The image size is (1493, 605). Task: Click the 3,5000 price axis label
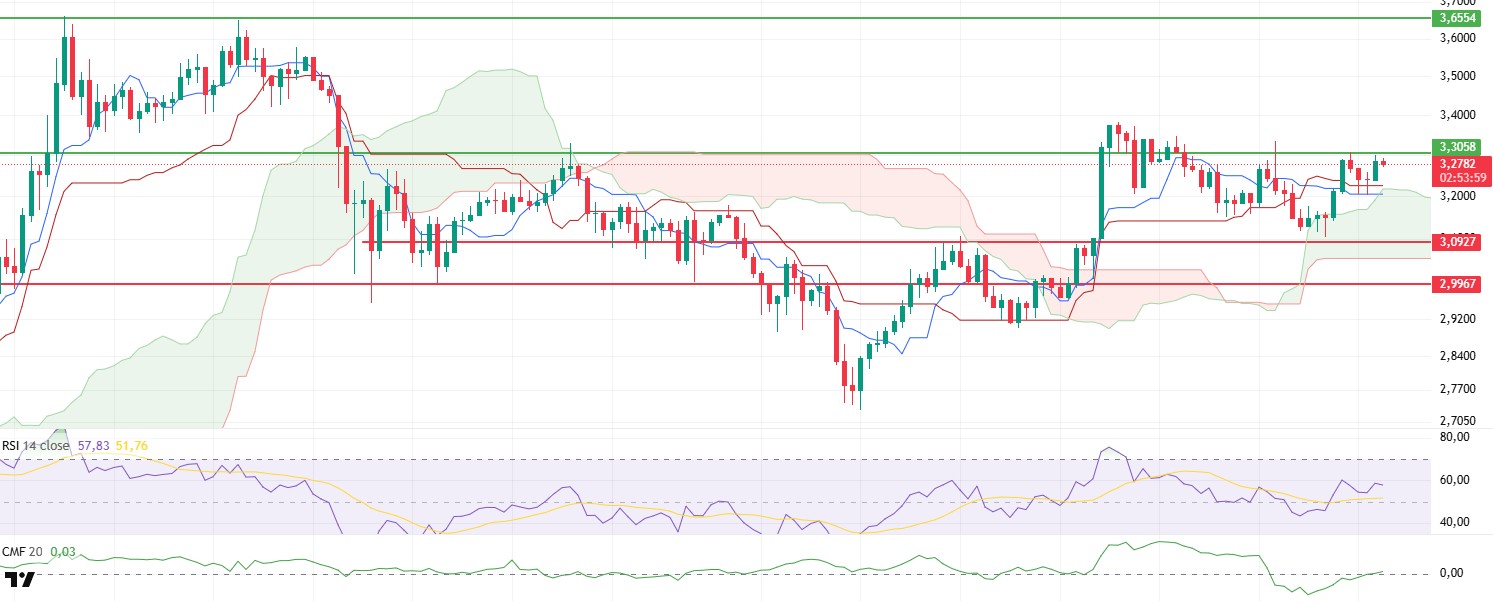tap(1457, 76)
